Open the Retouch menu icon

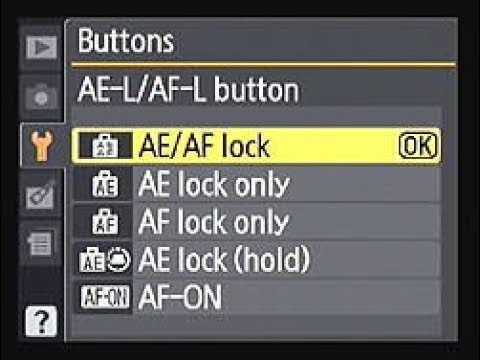[41, 195]
